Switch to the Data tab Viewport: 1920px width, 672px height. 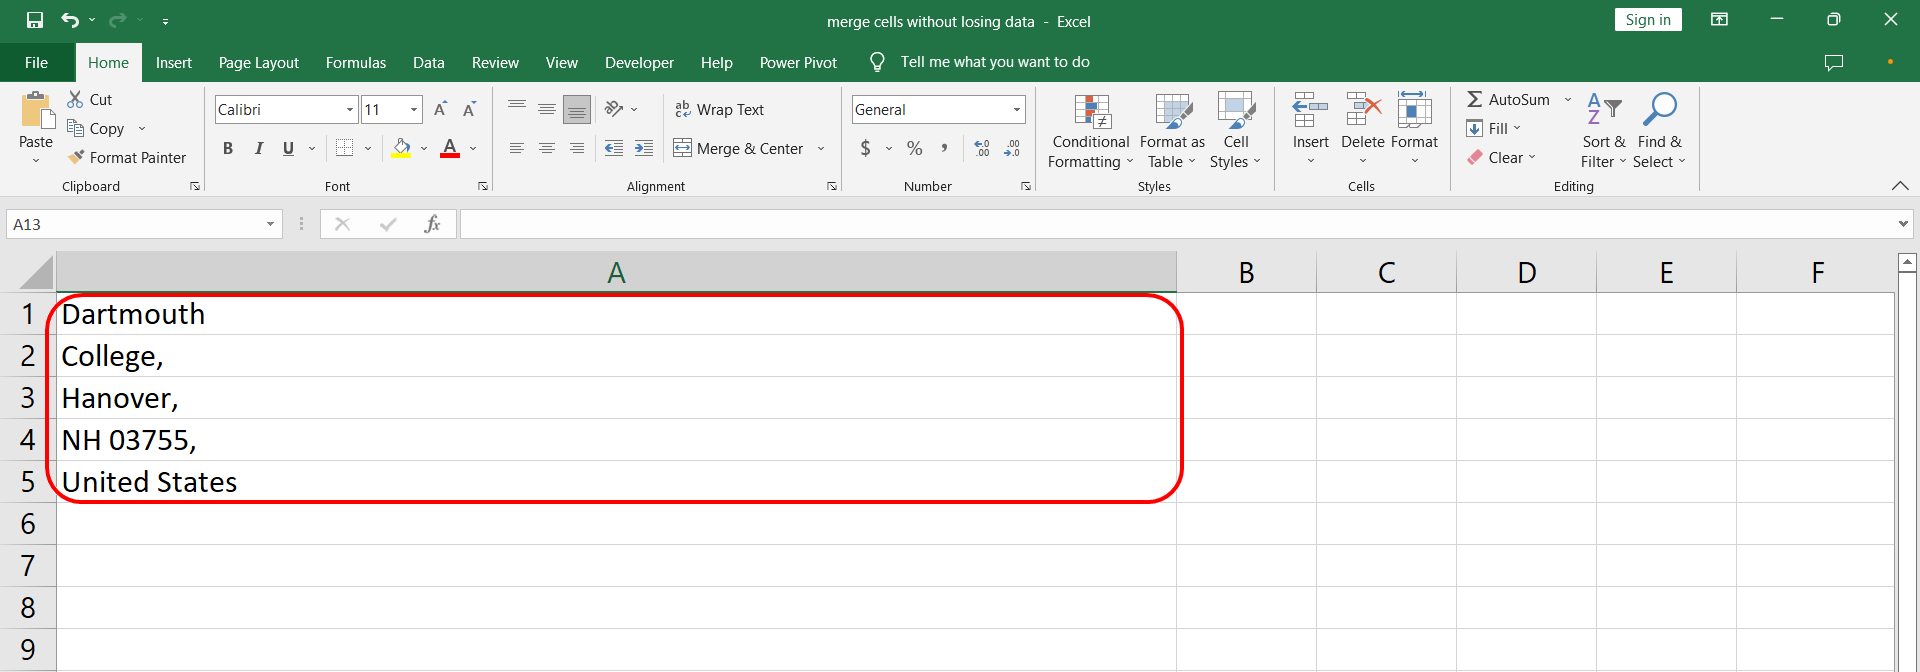point(429,62)
